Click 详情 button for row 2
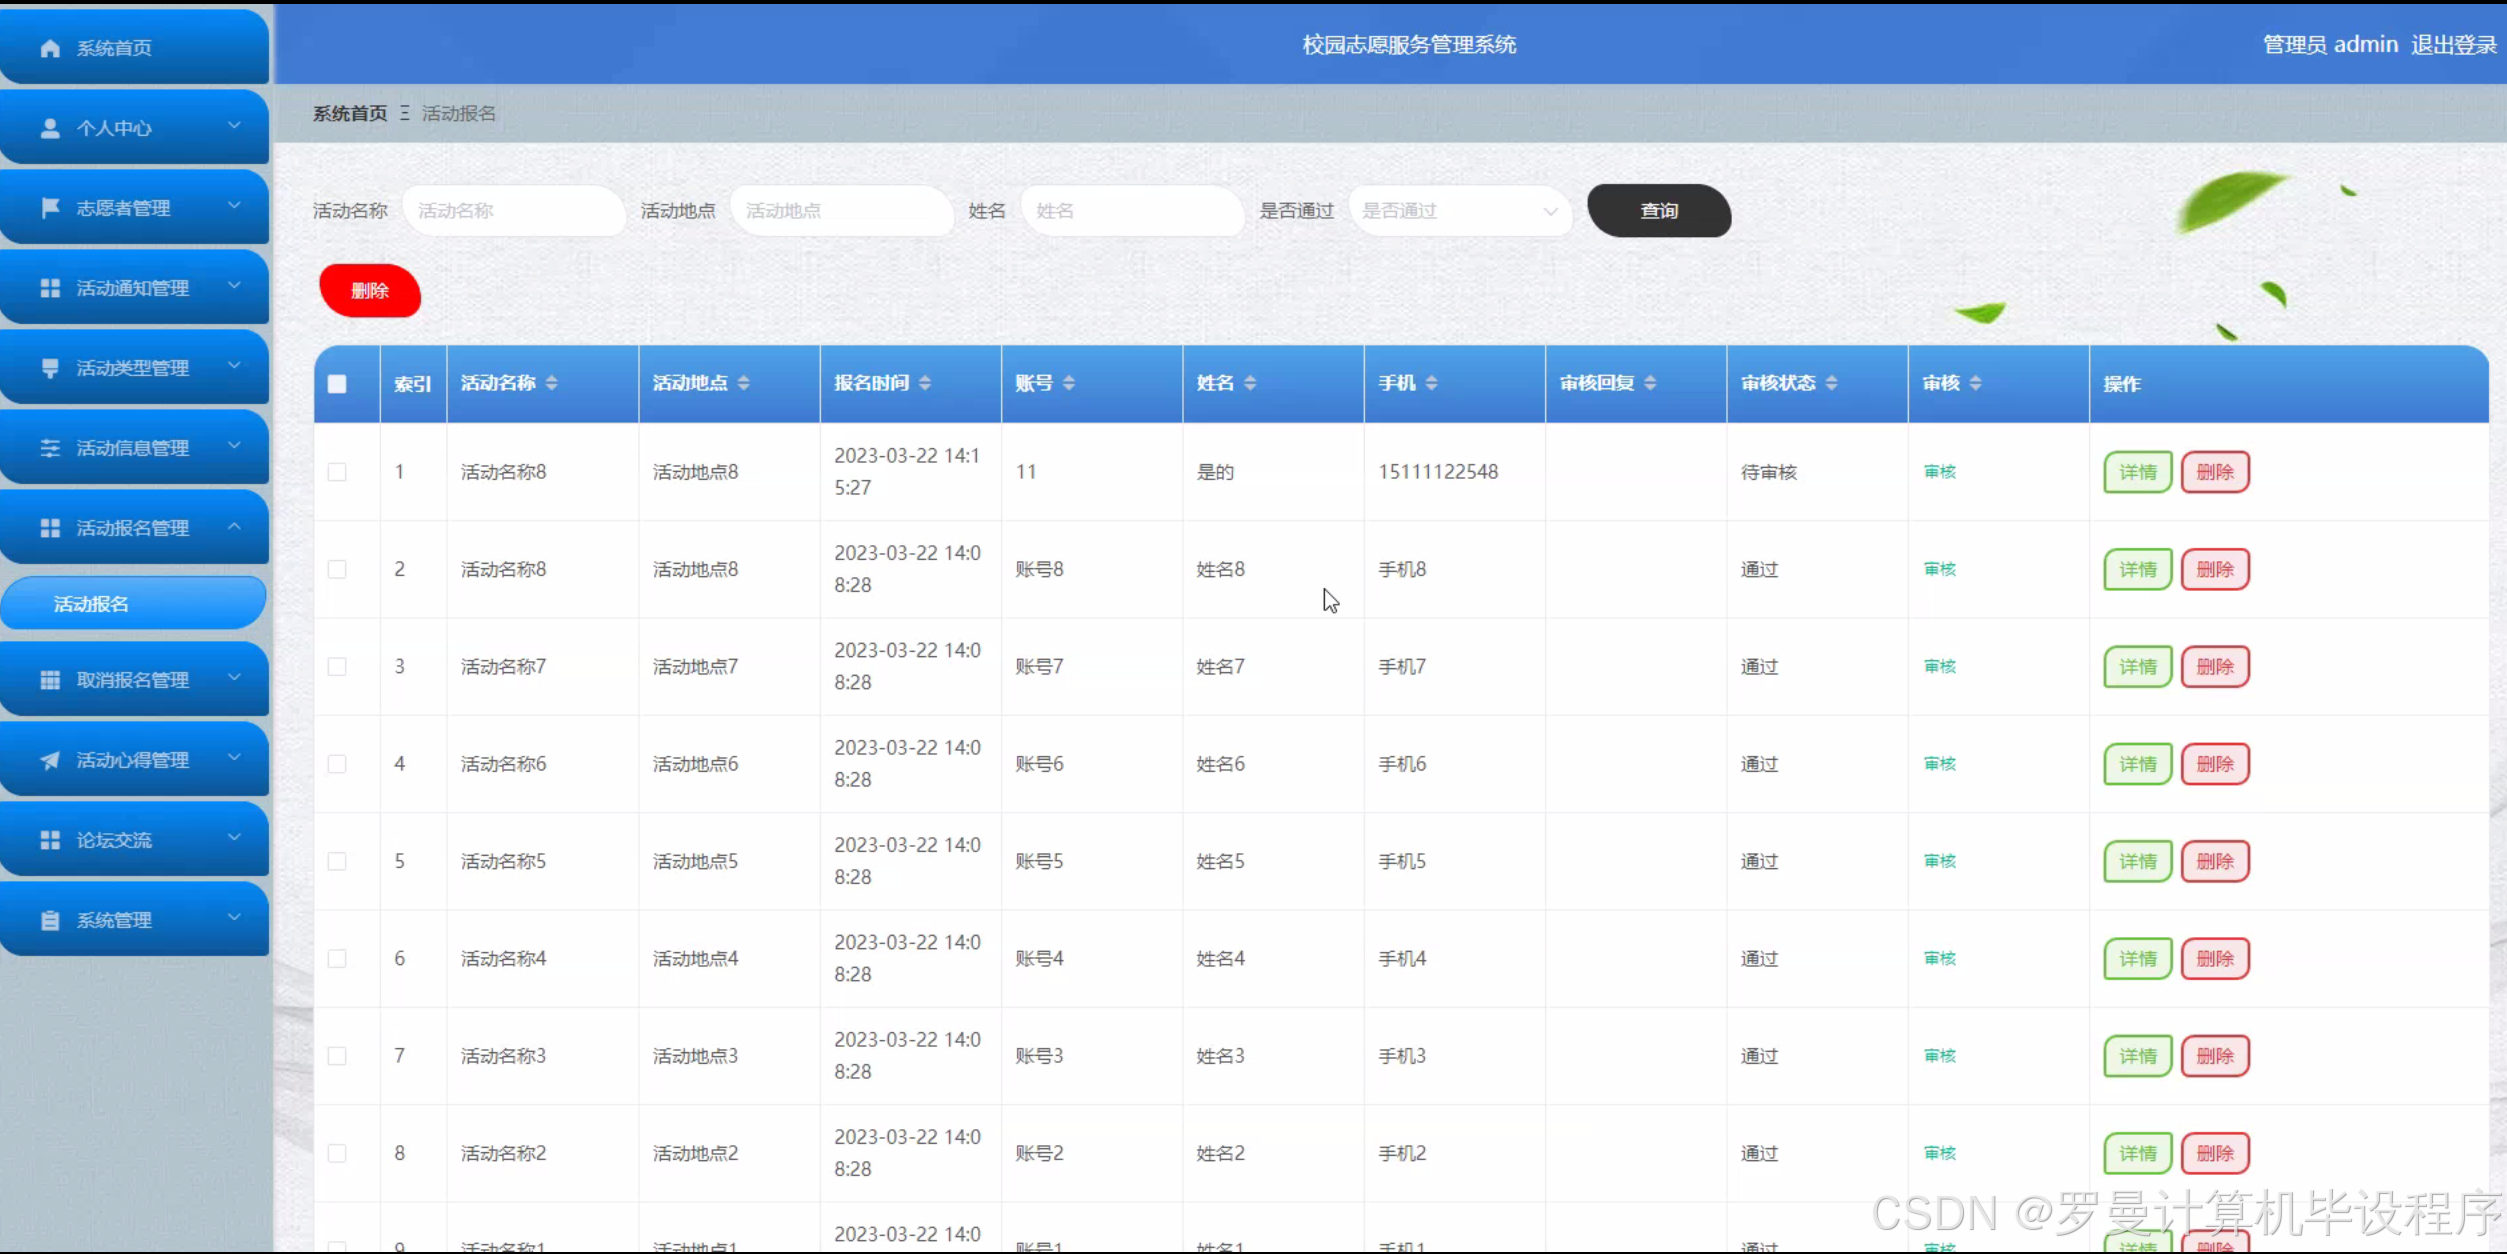2507x1254 pixels. point(2137,569)
